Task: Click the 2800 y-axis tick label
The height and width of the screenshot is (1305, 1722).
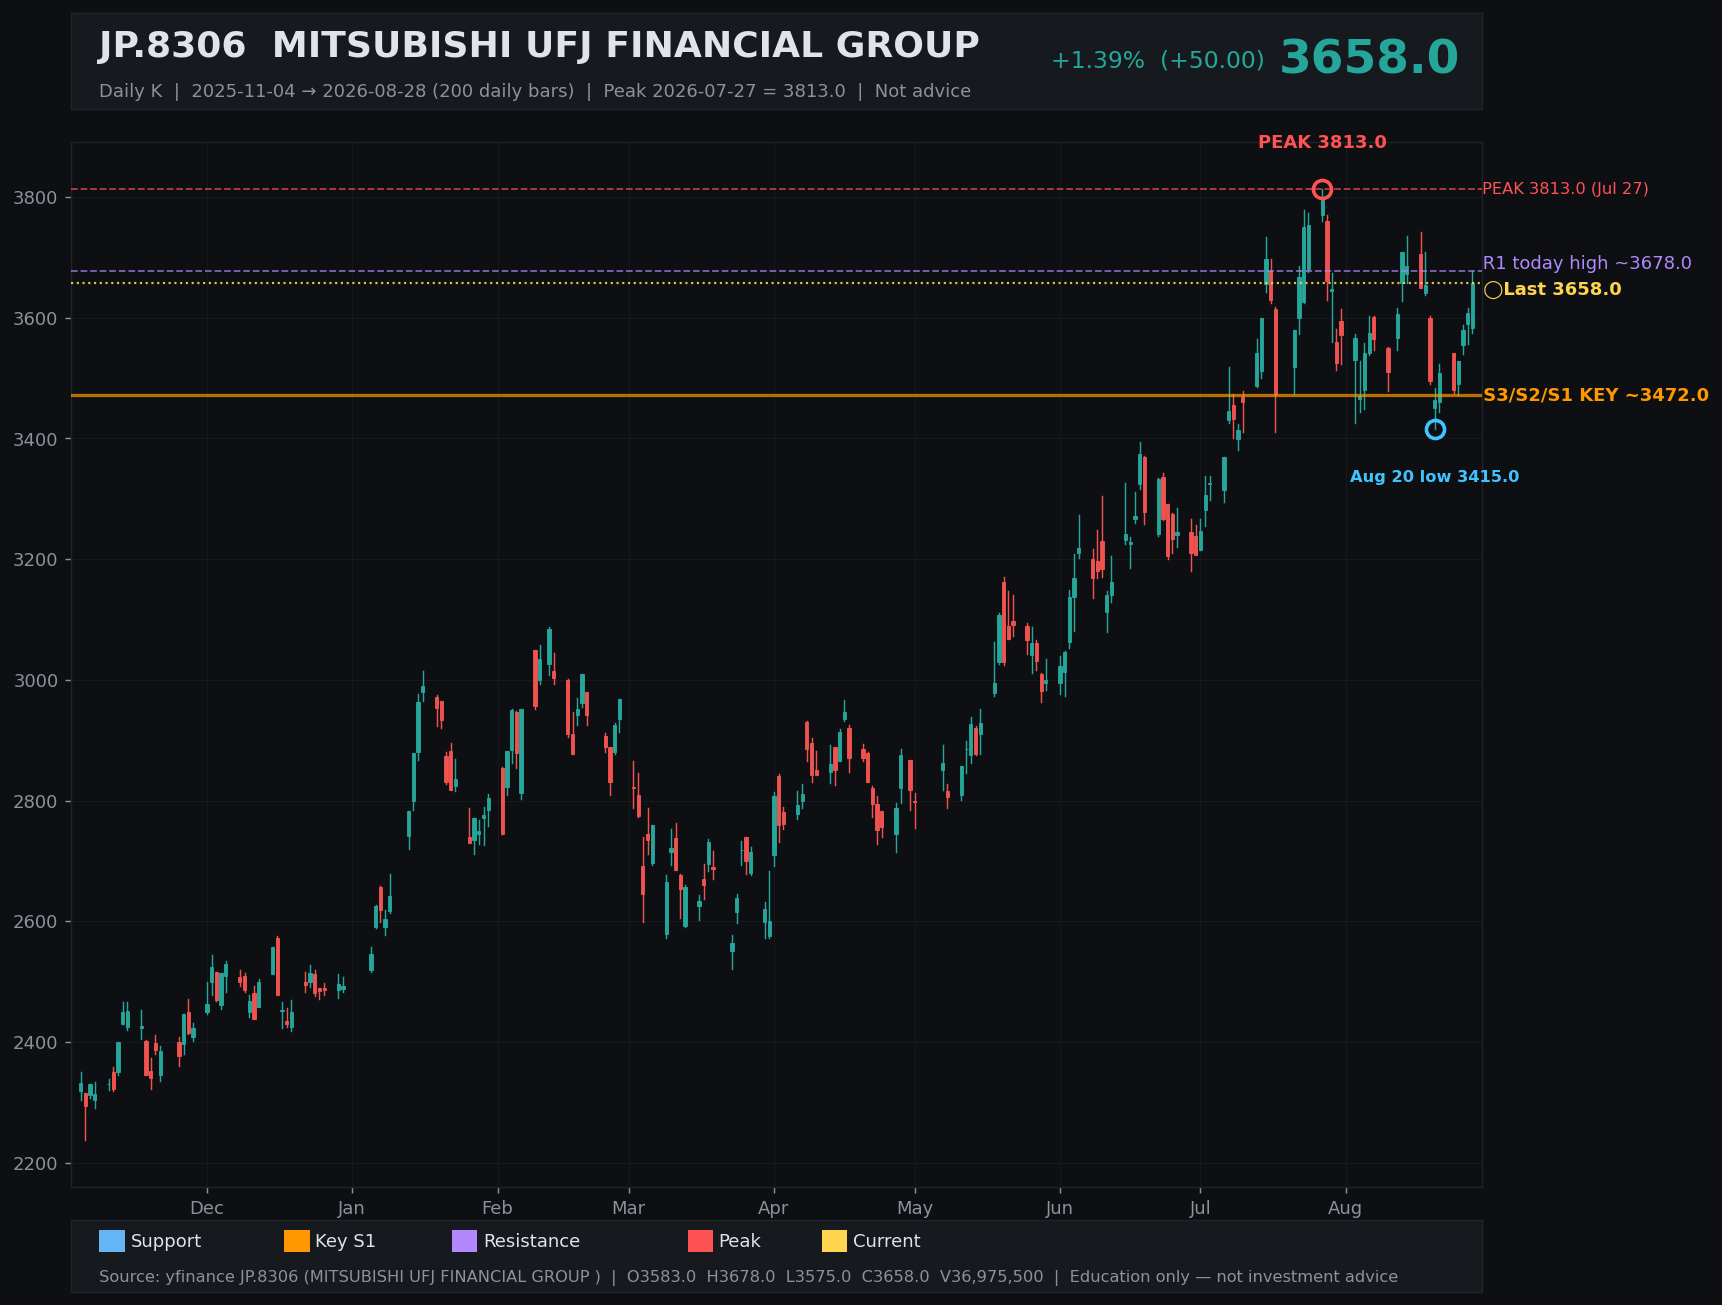Action: tap(35, 802)
